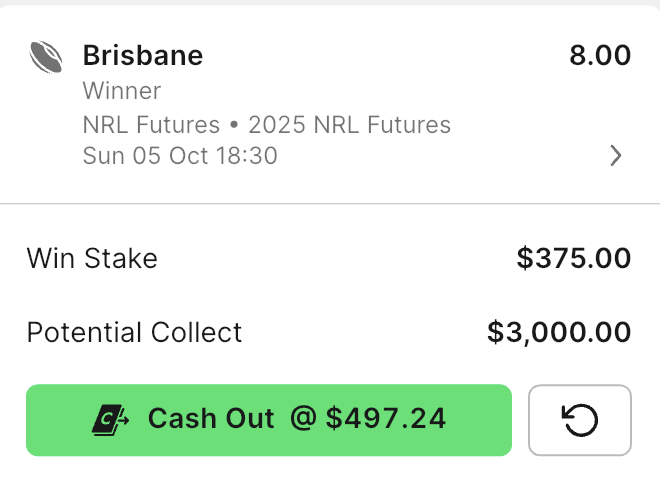Screen dimensions: 660x484
Task: Click the cash out card icon
Action: tap(110, 420)
